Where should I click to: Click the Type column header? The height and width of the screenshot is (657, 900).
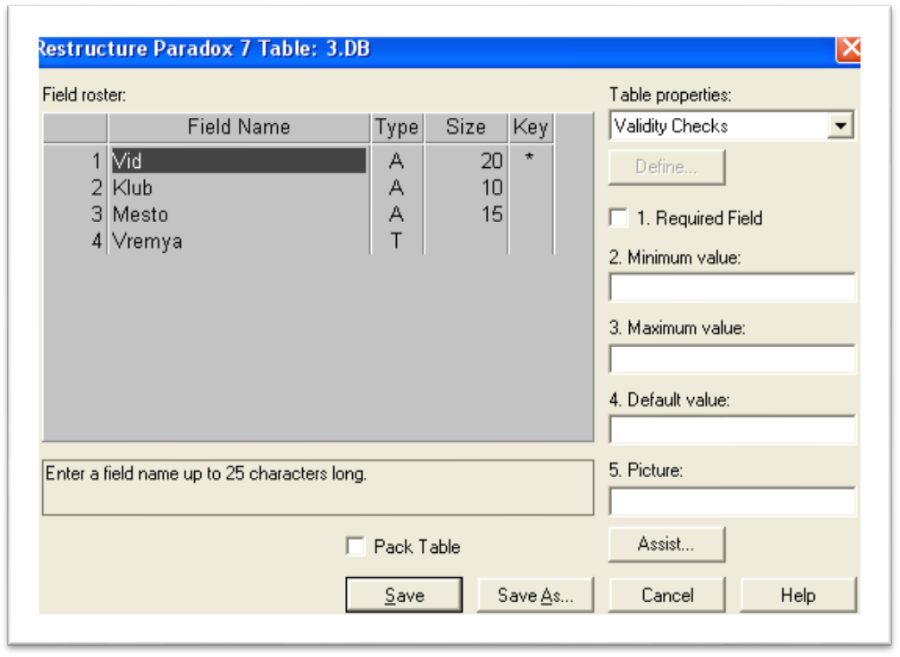point(397,127)
